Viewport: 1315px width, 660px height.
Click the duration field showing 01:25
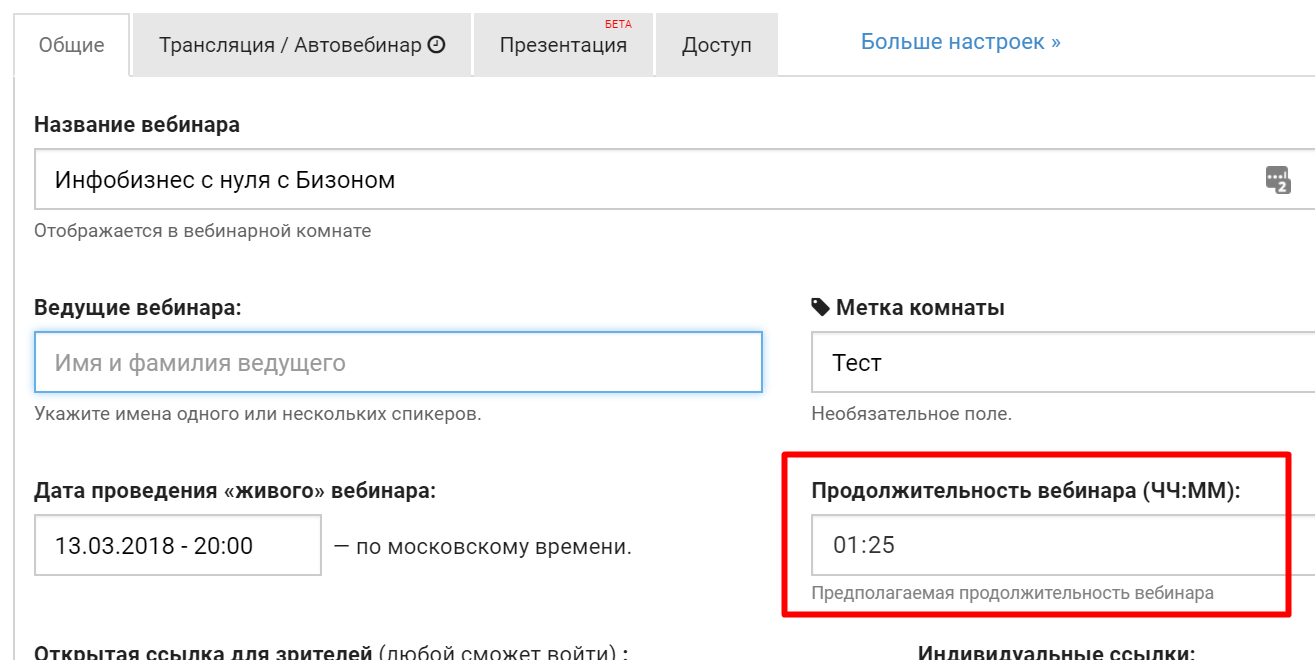[x=1050, y=545]
